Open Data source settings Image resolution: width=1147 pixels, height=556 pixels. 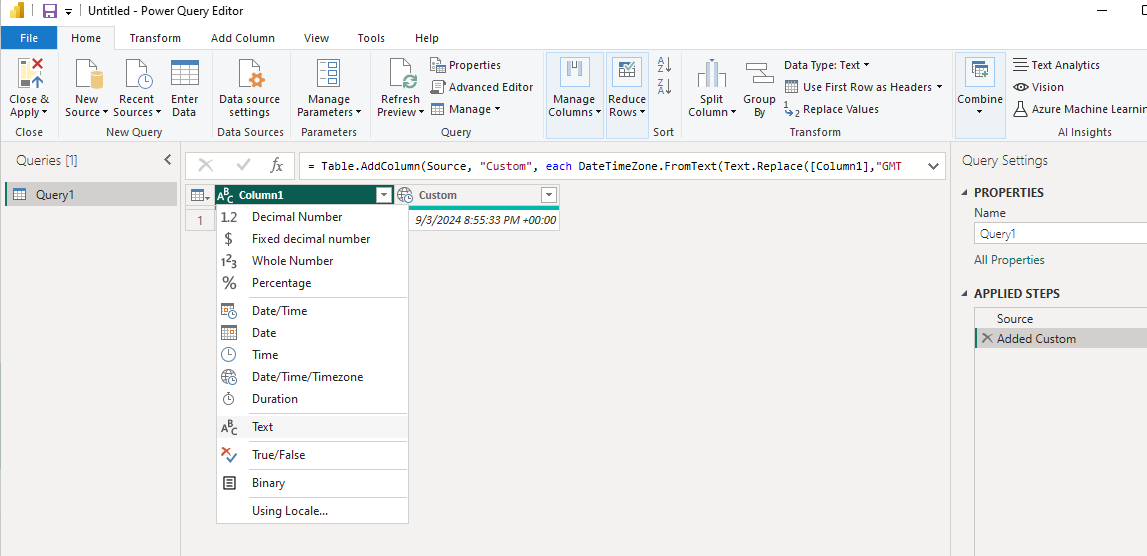coord(249,88)
